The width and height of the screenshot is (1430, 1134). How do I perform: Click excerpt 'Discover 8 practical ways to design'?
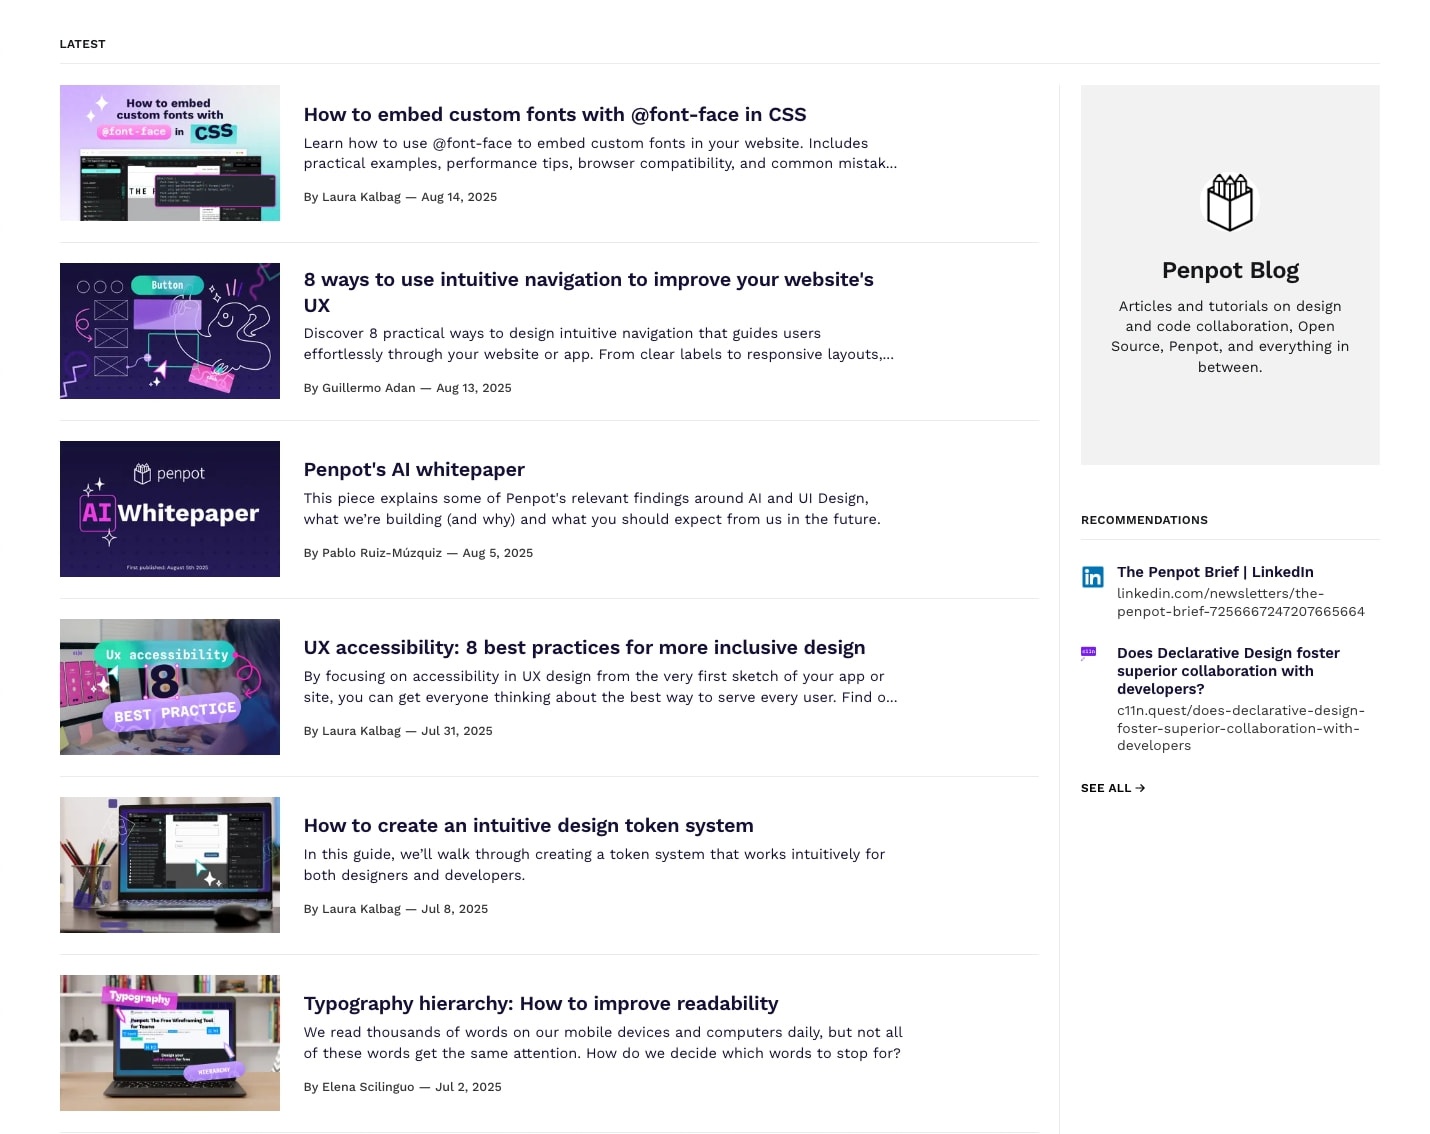(599, 344)
